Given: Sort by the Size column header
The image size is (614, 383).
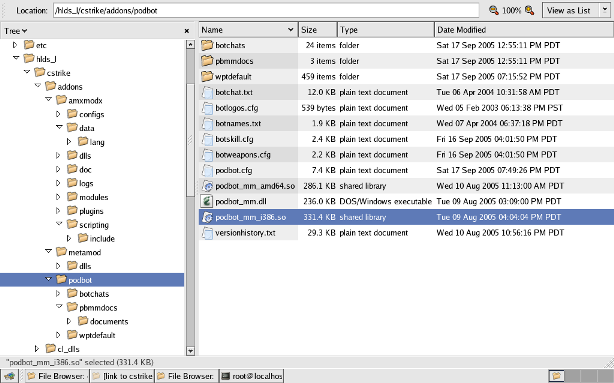Looking at the screenshot, I should click(318, 30).
